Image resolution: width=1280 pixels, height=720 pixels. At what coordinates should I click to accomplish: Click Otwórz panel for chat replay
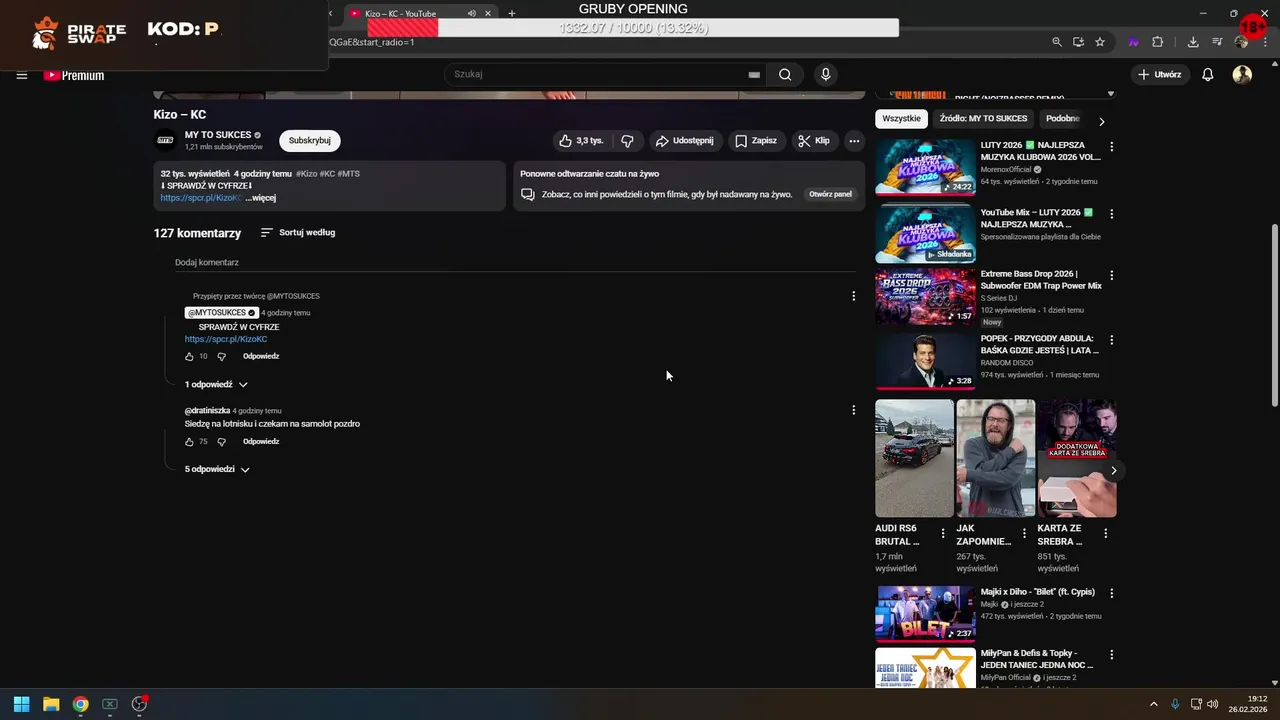830,194
